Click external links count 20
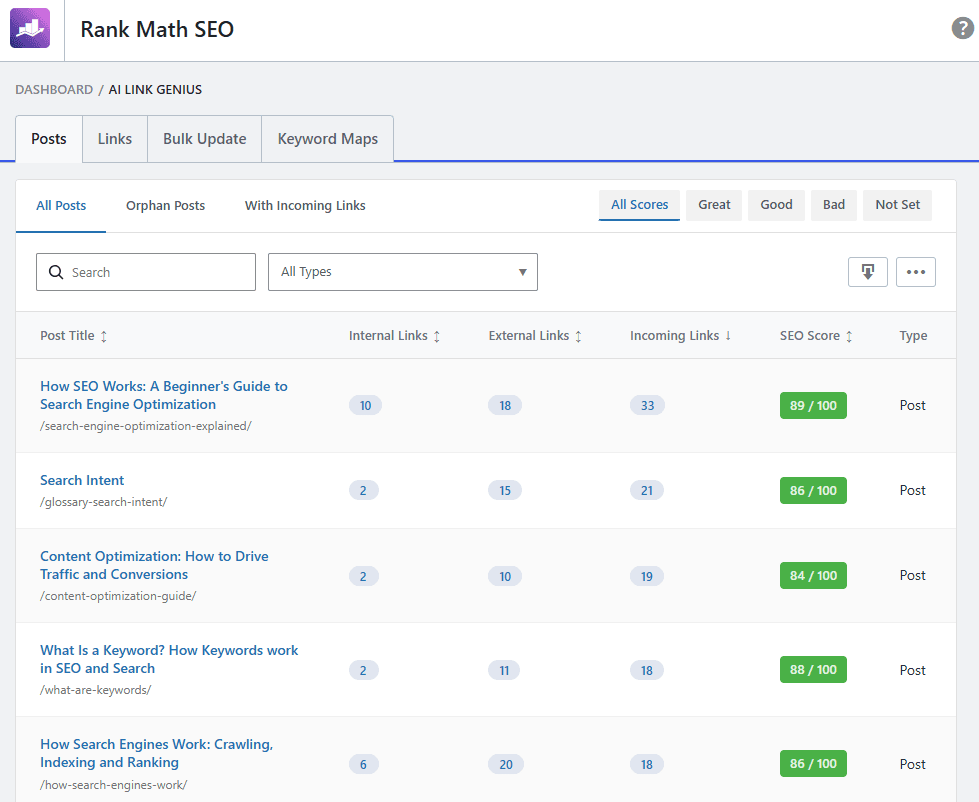Screen dimensions: 979x802 click(506, 765)
